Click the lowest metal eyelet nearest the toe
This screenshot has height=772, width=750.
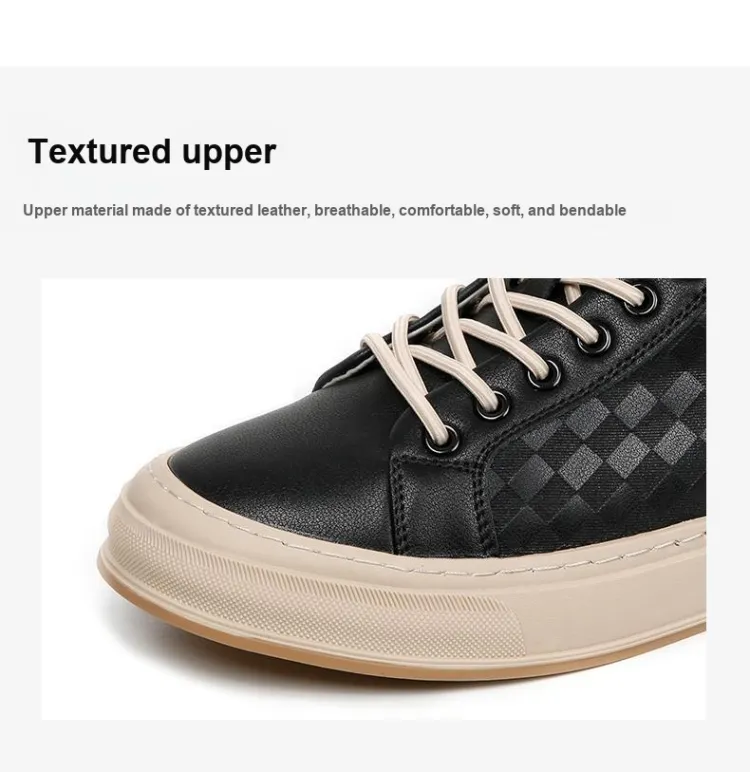pos(442,439)
